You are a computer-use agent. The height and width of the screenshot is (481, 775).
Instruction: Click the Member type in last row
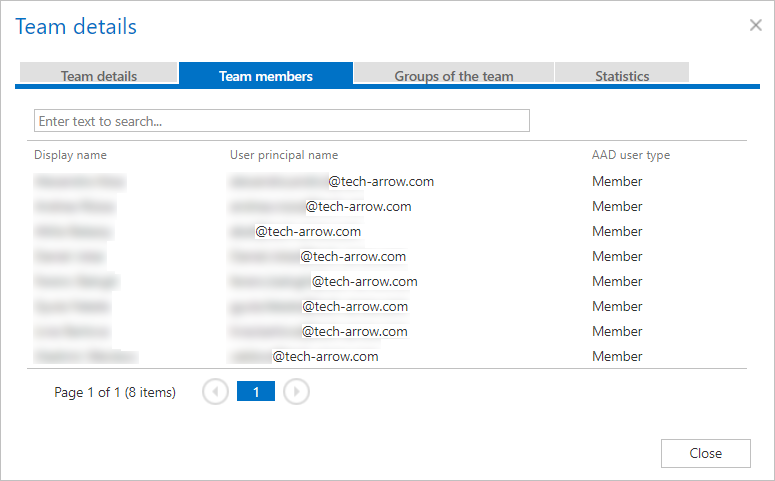(x=617, y=356)
